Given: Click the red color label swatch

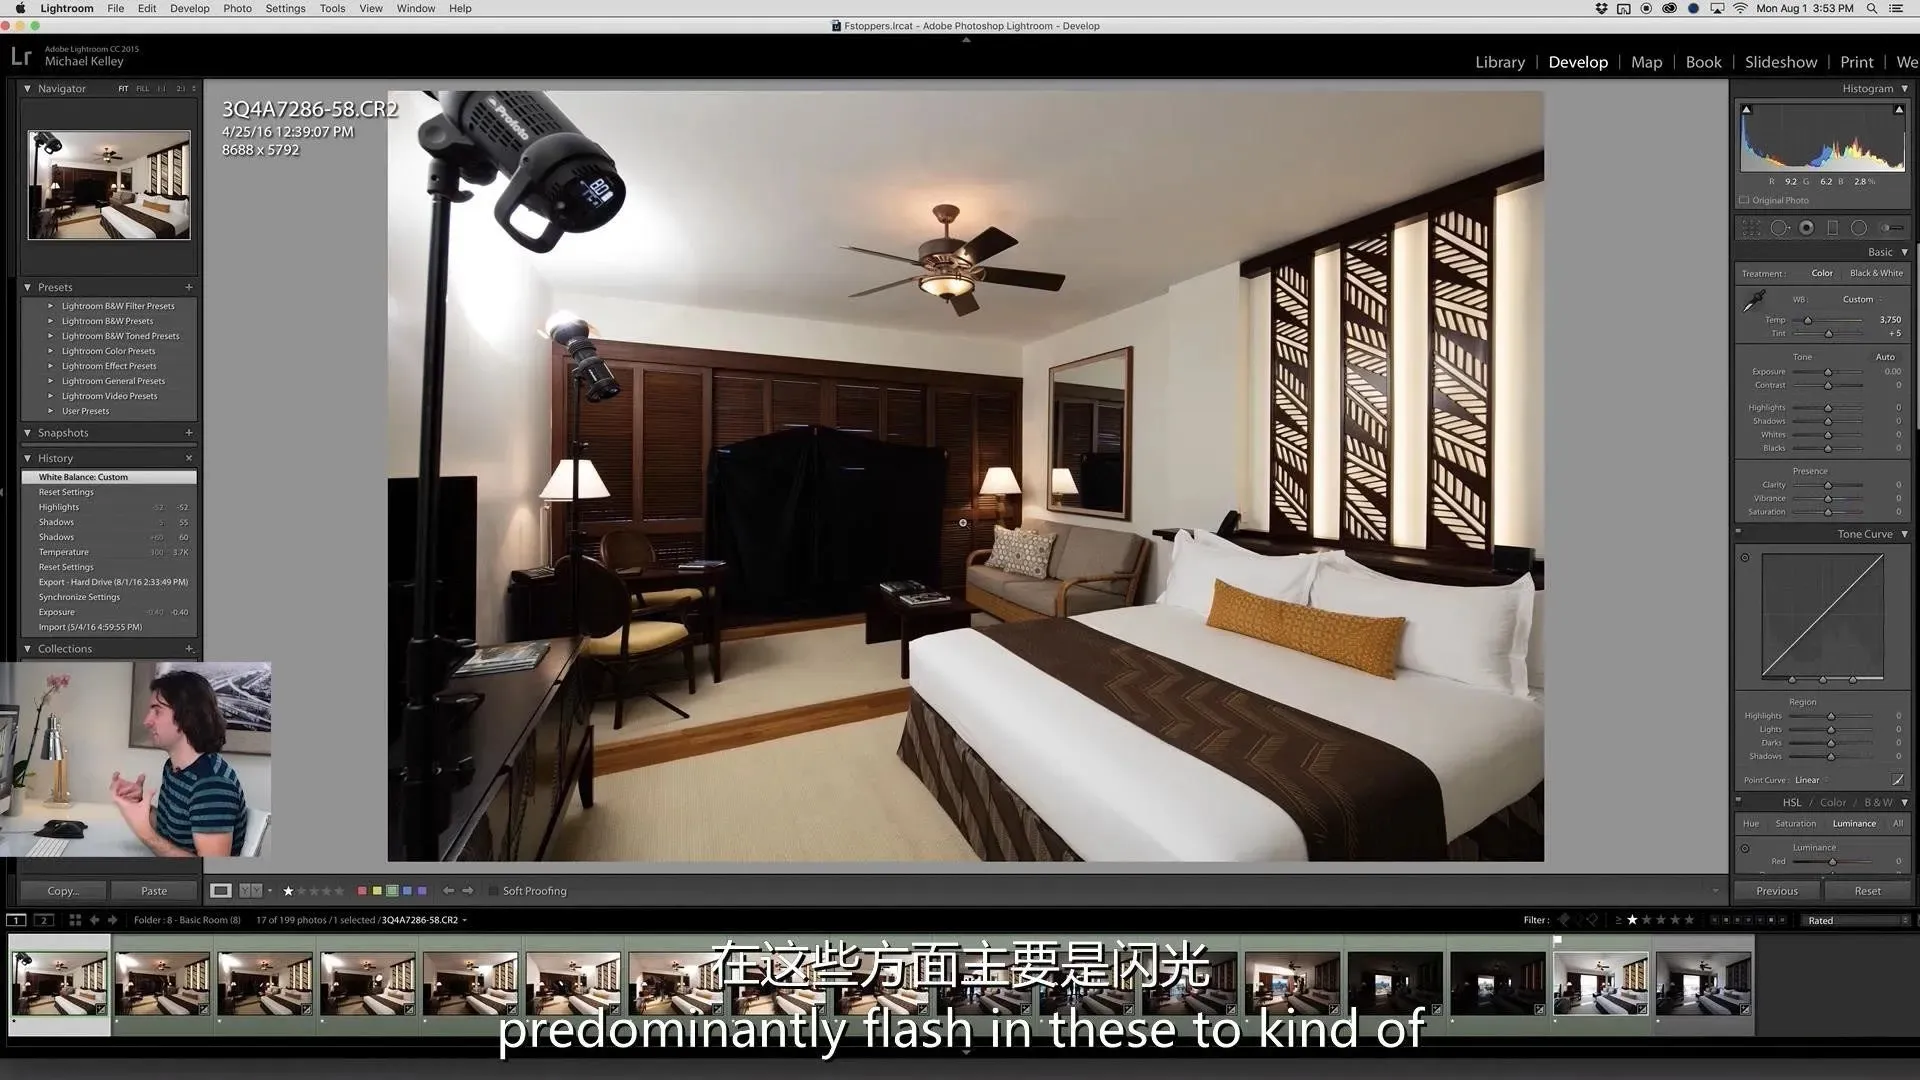Looking at the screenshot, I should pos(362,891).
